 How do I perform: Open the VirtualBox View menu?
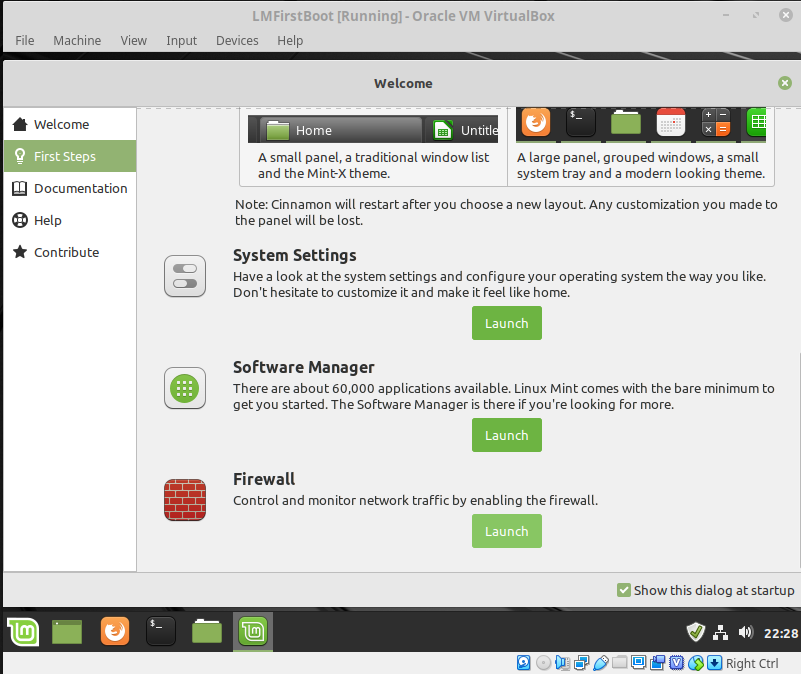pos(133,40)
